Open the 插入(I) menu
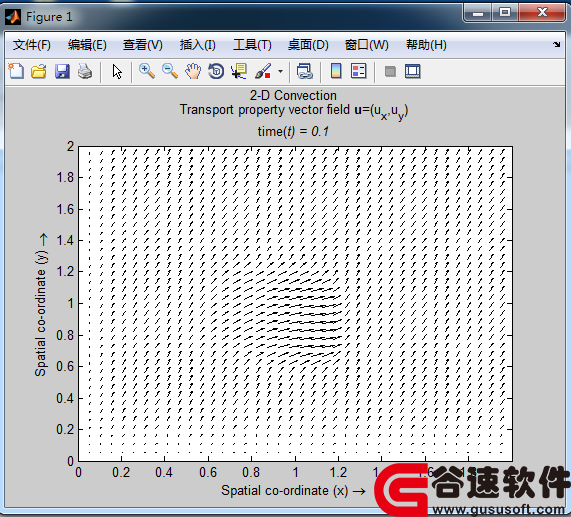The height and width of the screenshot is (517, 571). 197,45
